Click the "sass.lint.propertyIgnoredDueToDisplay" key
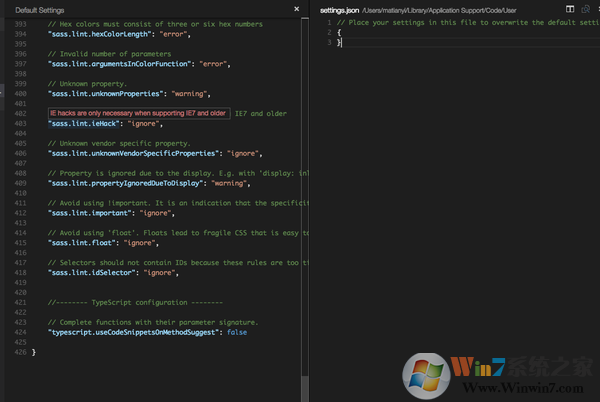The height and width of the screenshot is (402, 600). (x=126, y=183)
